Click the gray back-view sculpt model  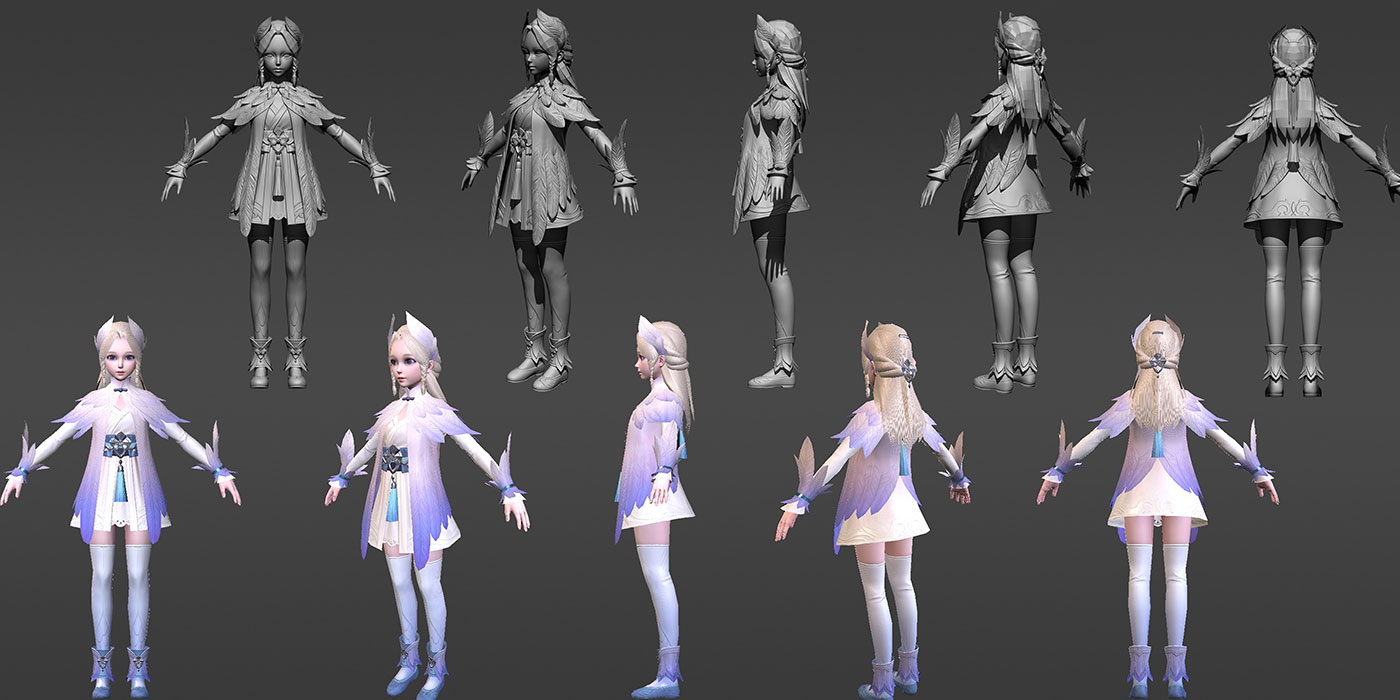coord(1290,190)
